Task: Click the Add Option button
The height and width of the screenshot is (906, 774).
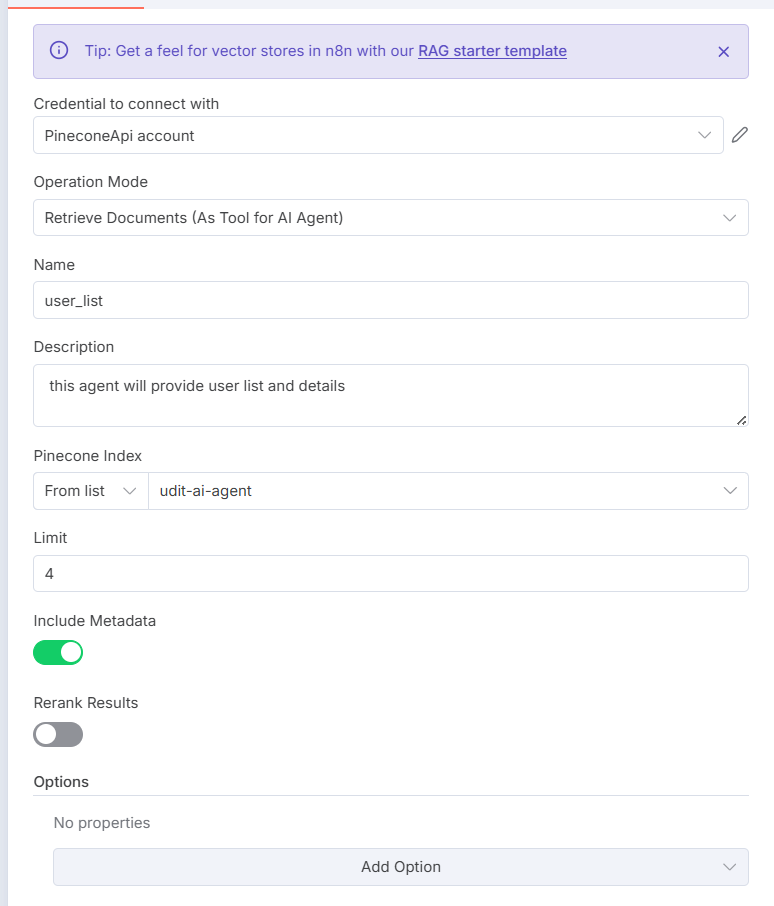Action: pyautogui.click(x=400, y=867)
